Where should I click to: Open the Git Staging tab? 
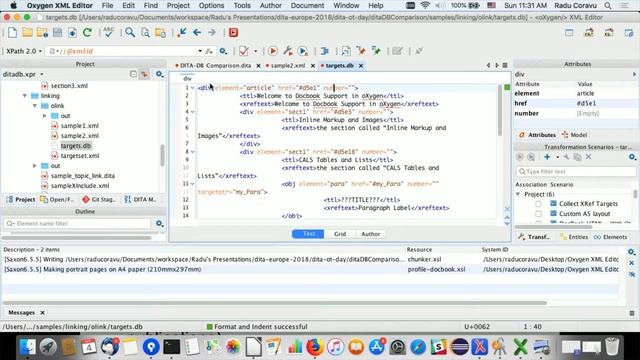tap(99, 200)
